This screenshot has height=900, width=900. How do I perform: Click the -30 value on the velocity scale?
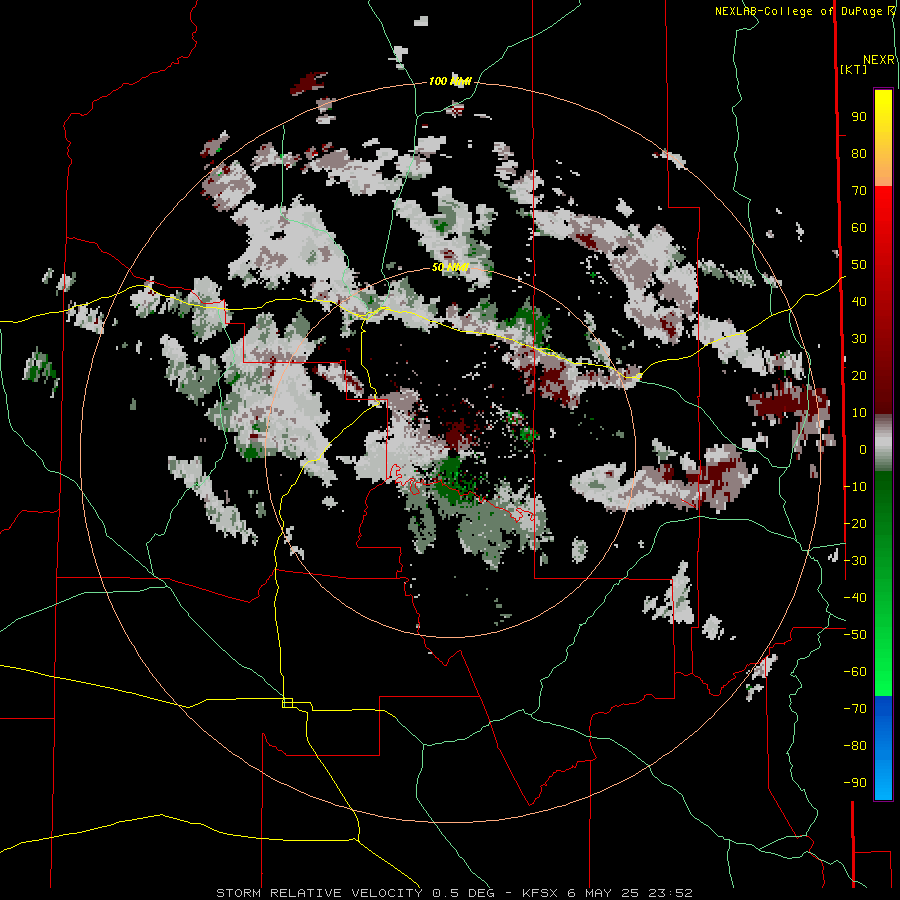[x=855, y=561]
